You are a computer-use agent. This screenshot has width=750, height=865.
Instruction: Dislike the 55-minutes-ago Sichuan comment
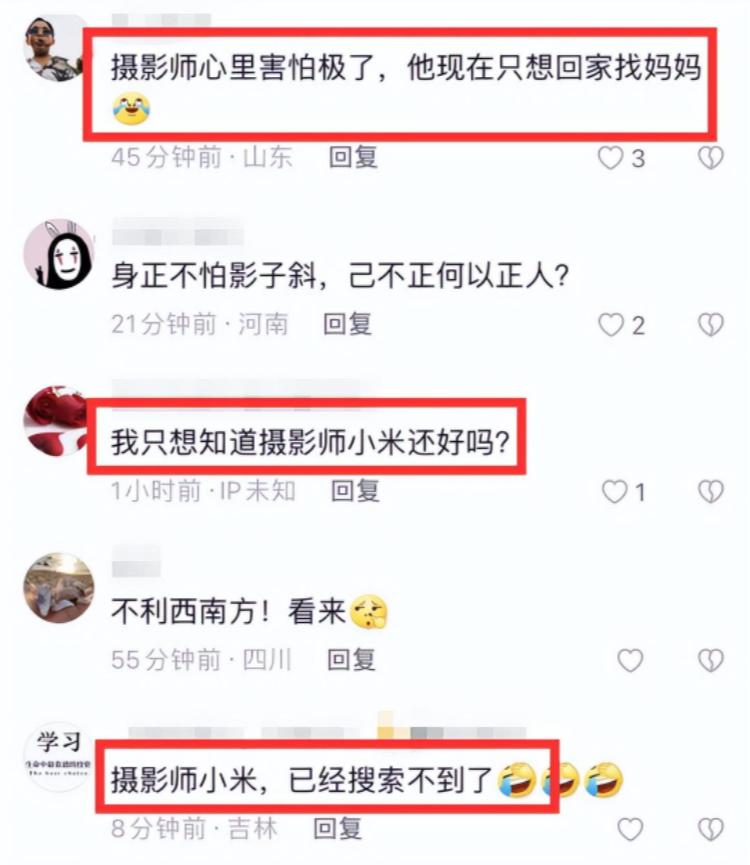pyautogui.click(x=711, y=660)
